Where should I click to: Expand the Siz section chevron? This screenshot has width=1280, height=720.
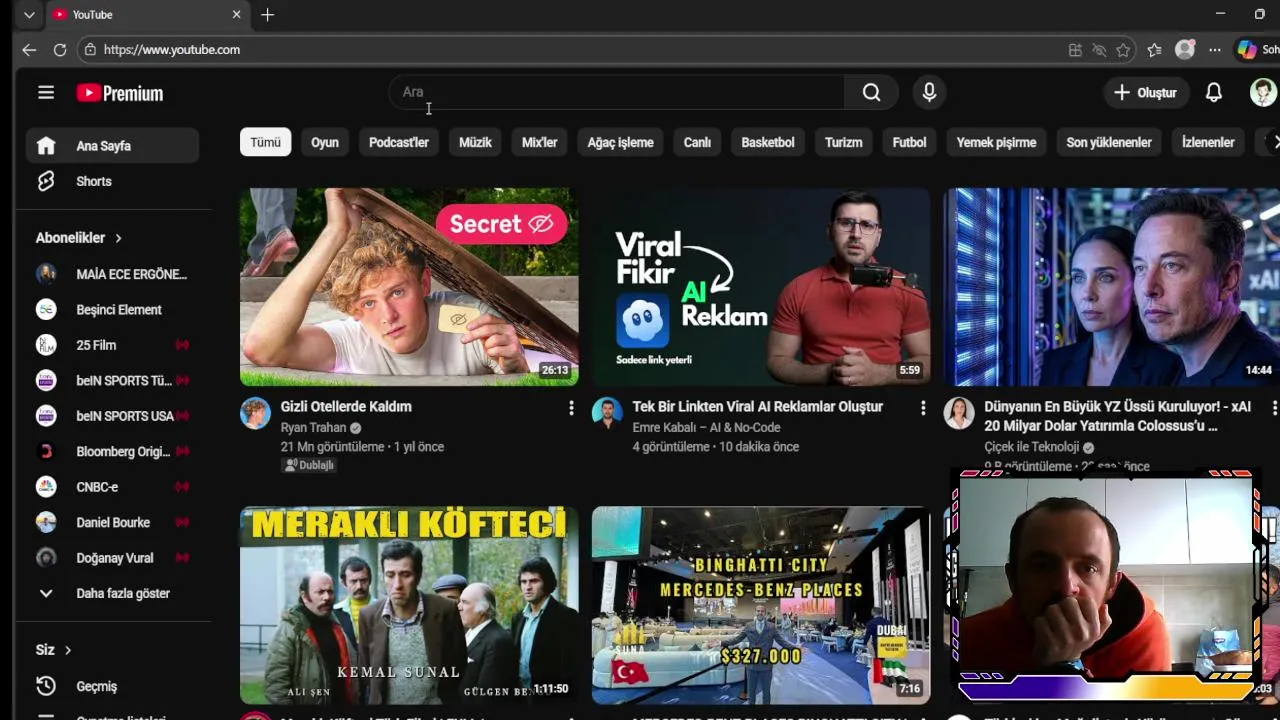68,650
